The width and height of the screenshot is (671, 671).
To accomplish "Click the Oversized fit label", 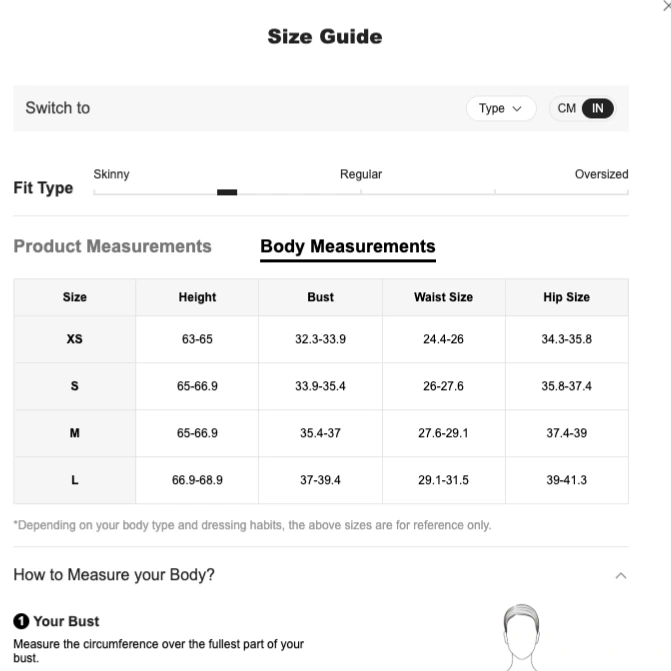I will click(x=601, y=174).
